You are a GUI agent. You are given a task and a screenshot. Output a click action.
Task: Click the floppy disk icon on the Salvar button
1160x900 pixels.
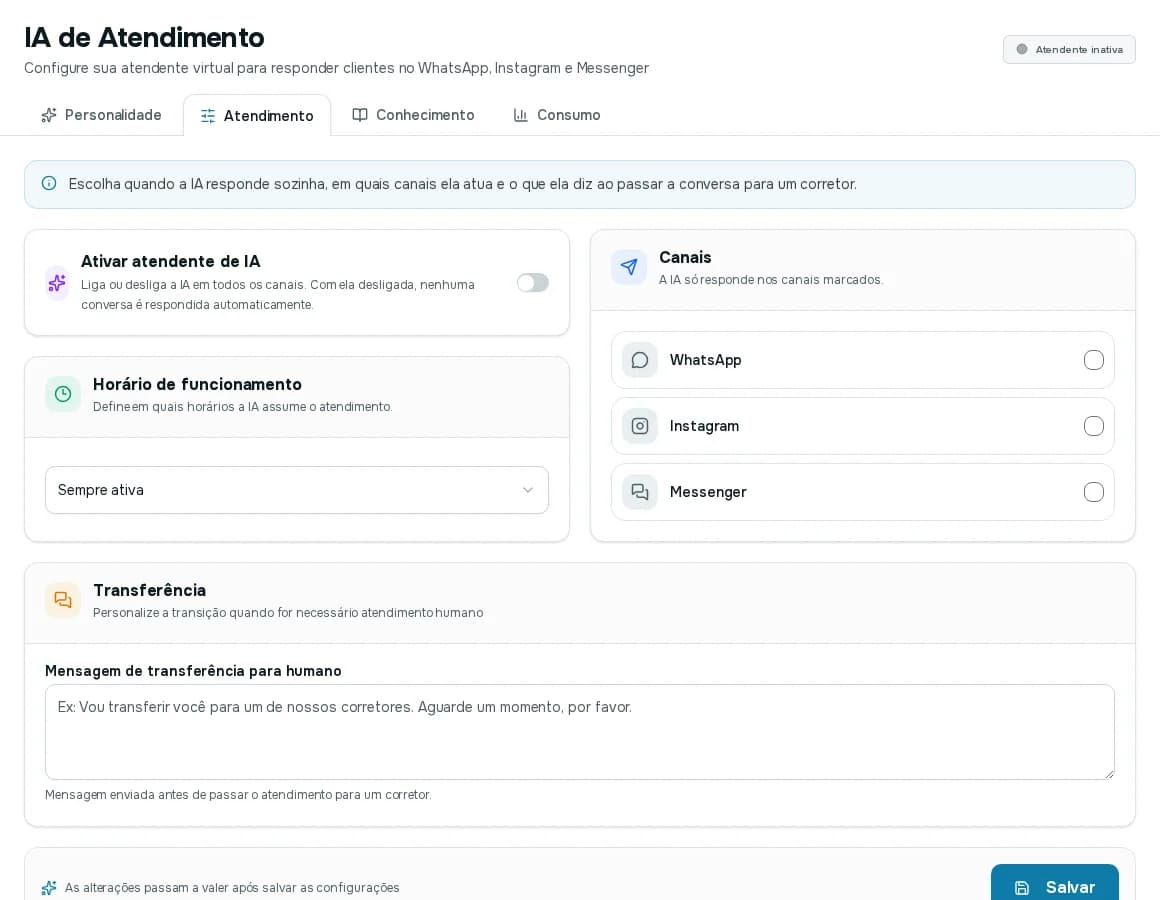(1022, 887)
